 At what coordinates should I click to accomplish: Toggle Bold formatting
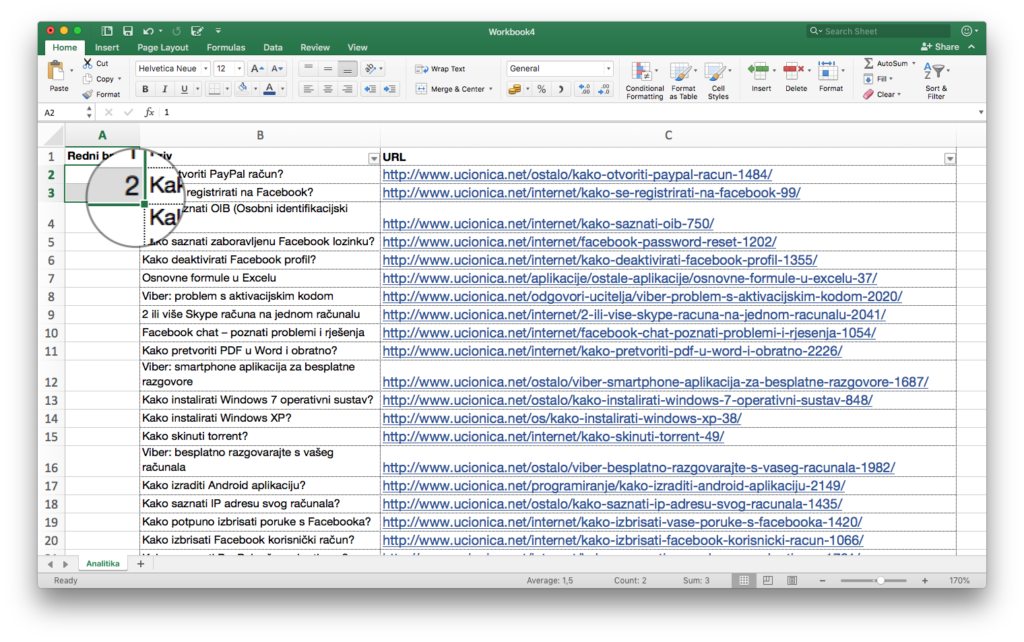(x=147, y=89)
